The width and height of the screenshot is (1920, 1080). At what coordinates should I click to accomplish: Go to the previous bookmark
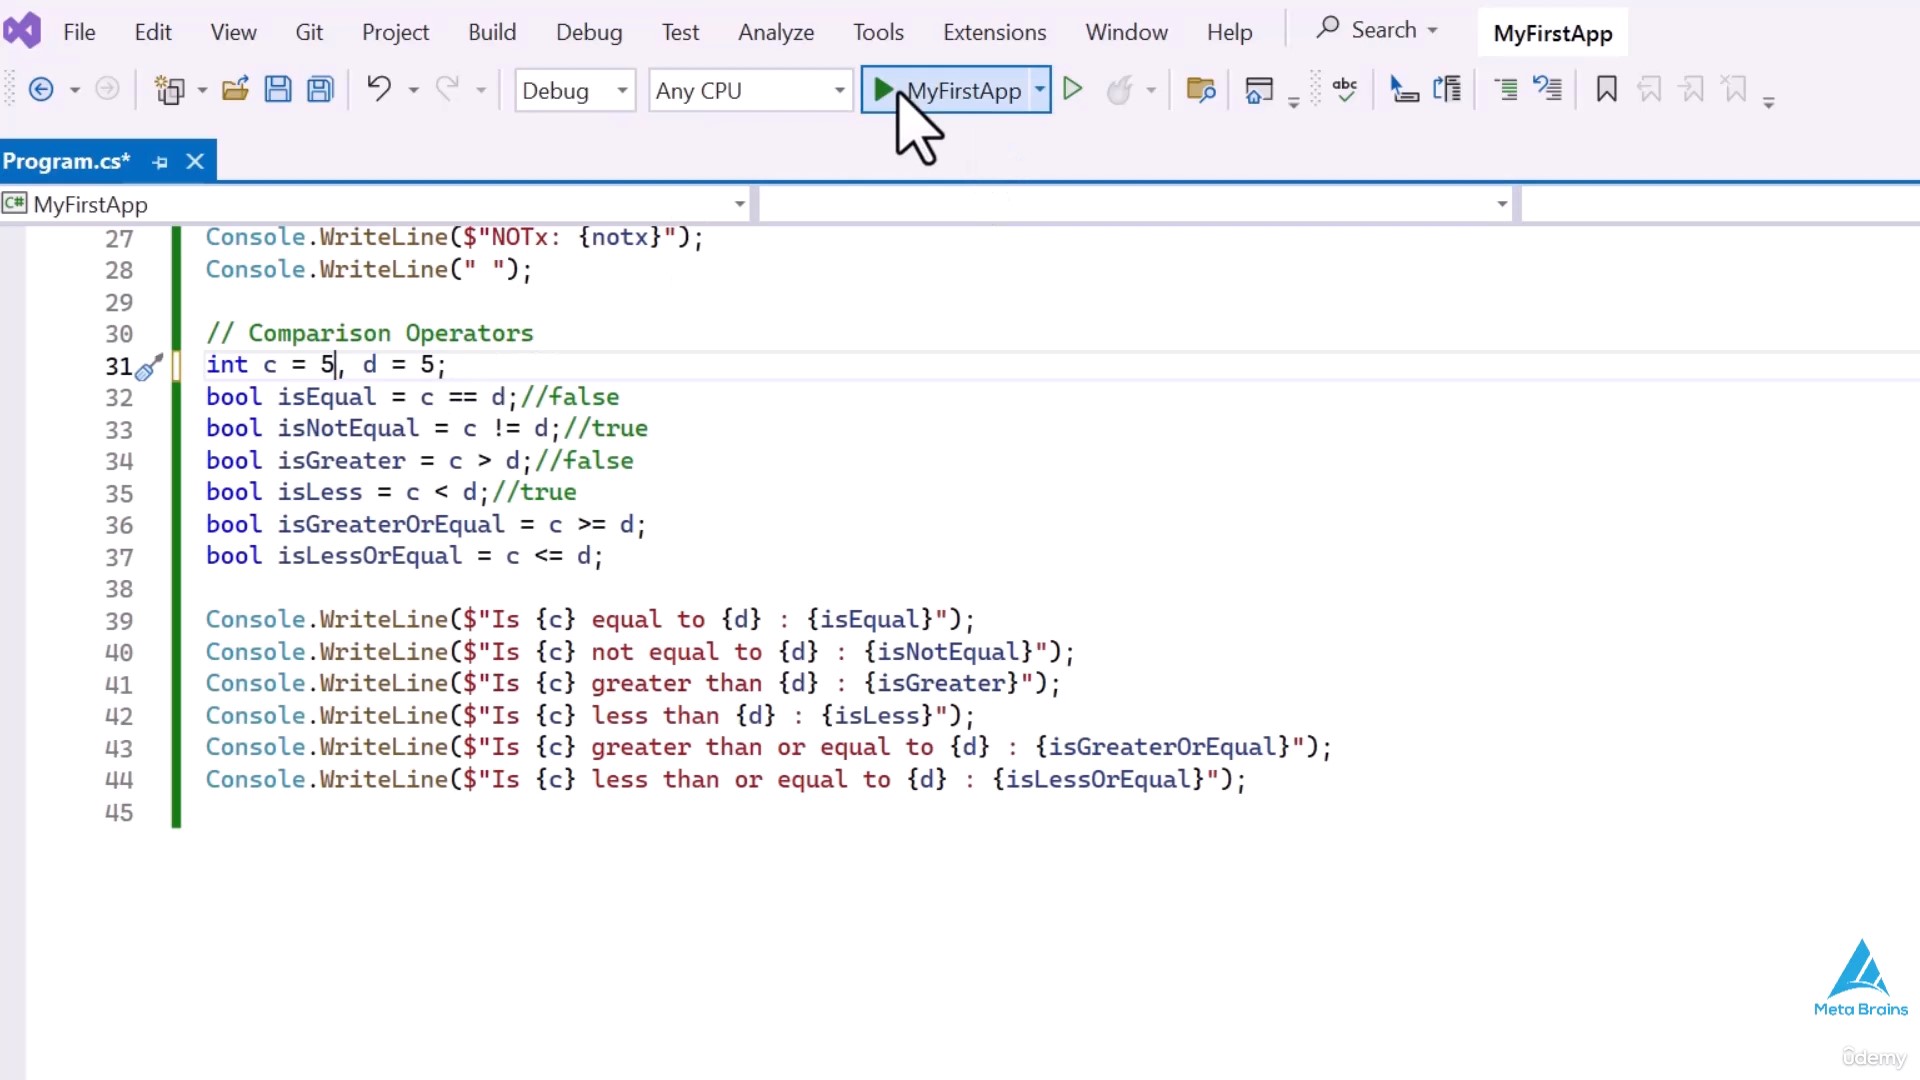tap(1649, 90)
